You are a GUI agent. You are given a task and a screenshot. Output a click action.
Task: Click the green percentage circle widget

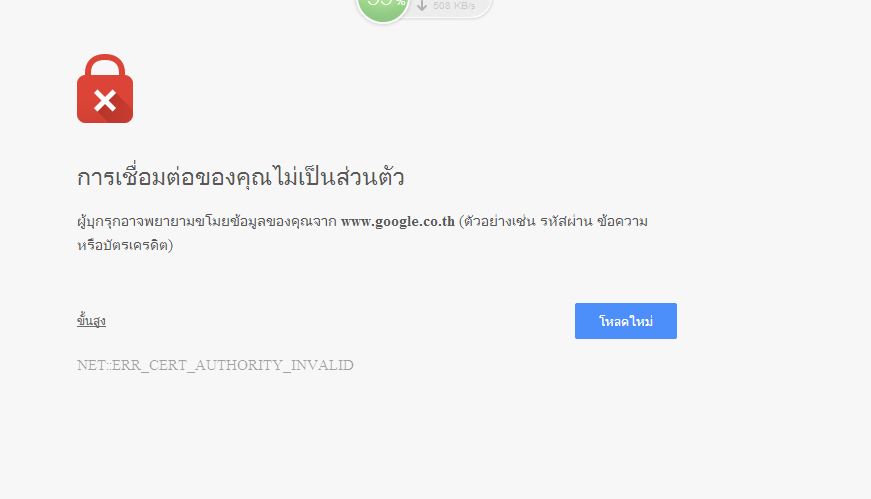pyautogui.click(x=383, y=8)
